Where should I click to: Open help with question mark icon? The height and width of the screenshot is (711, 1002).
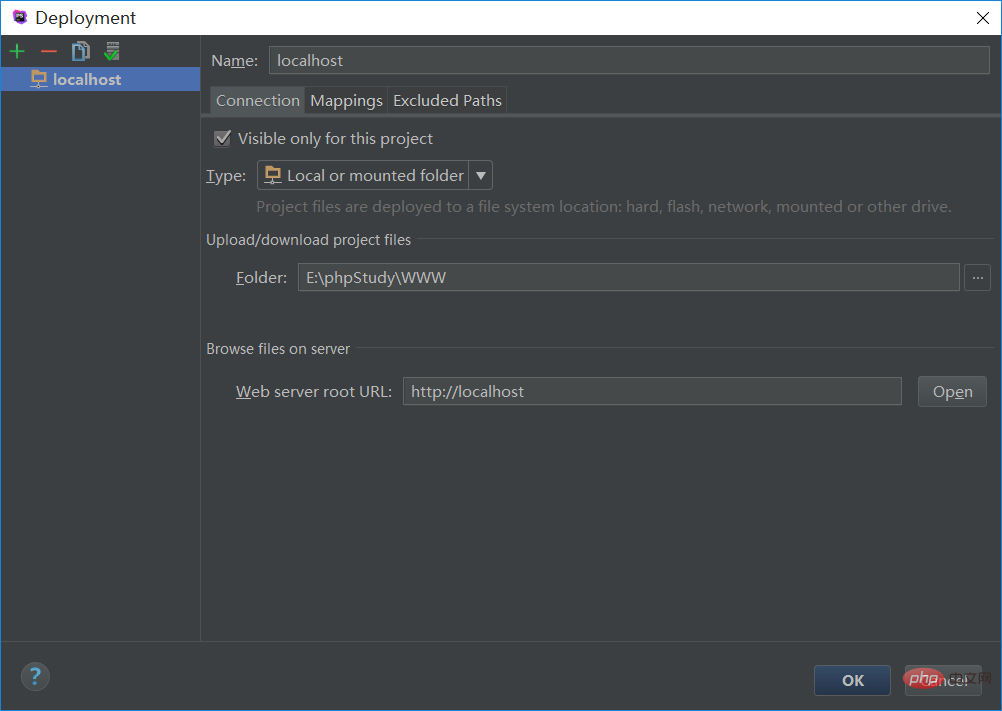tap(35, 677)
